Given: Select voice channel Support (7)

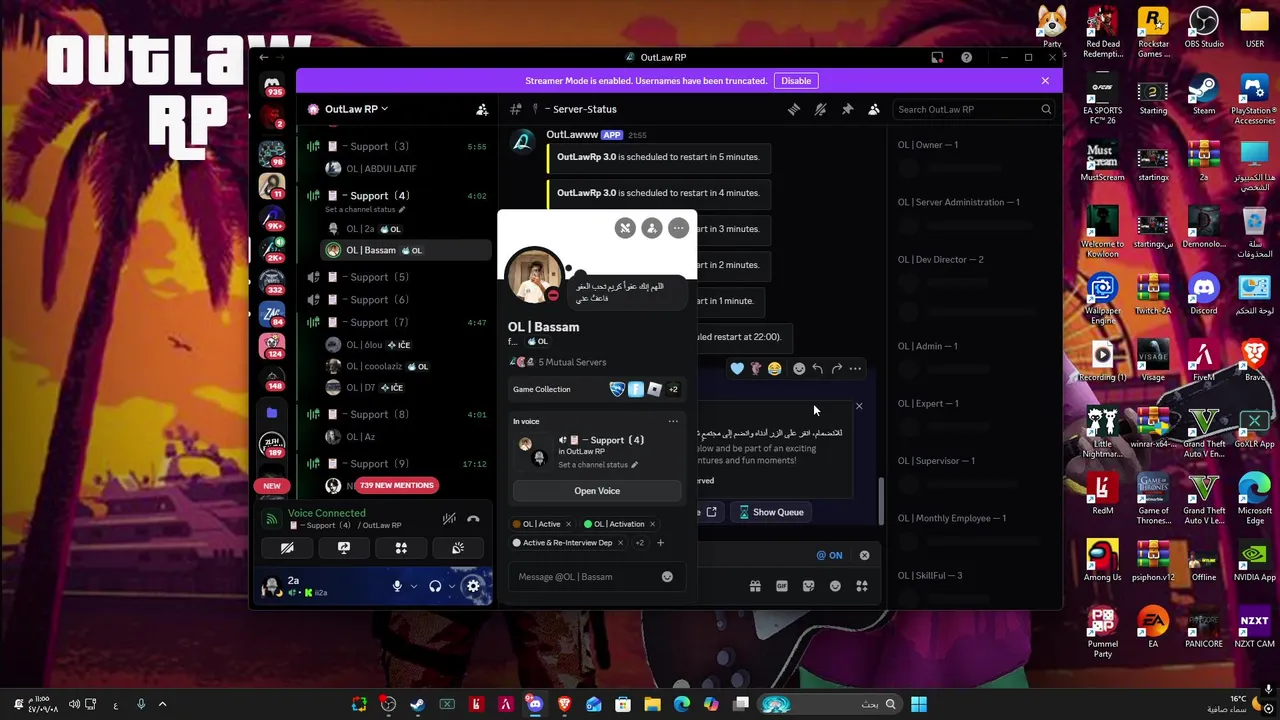Looking at the screenshot, I should click(x=397, y=322).
